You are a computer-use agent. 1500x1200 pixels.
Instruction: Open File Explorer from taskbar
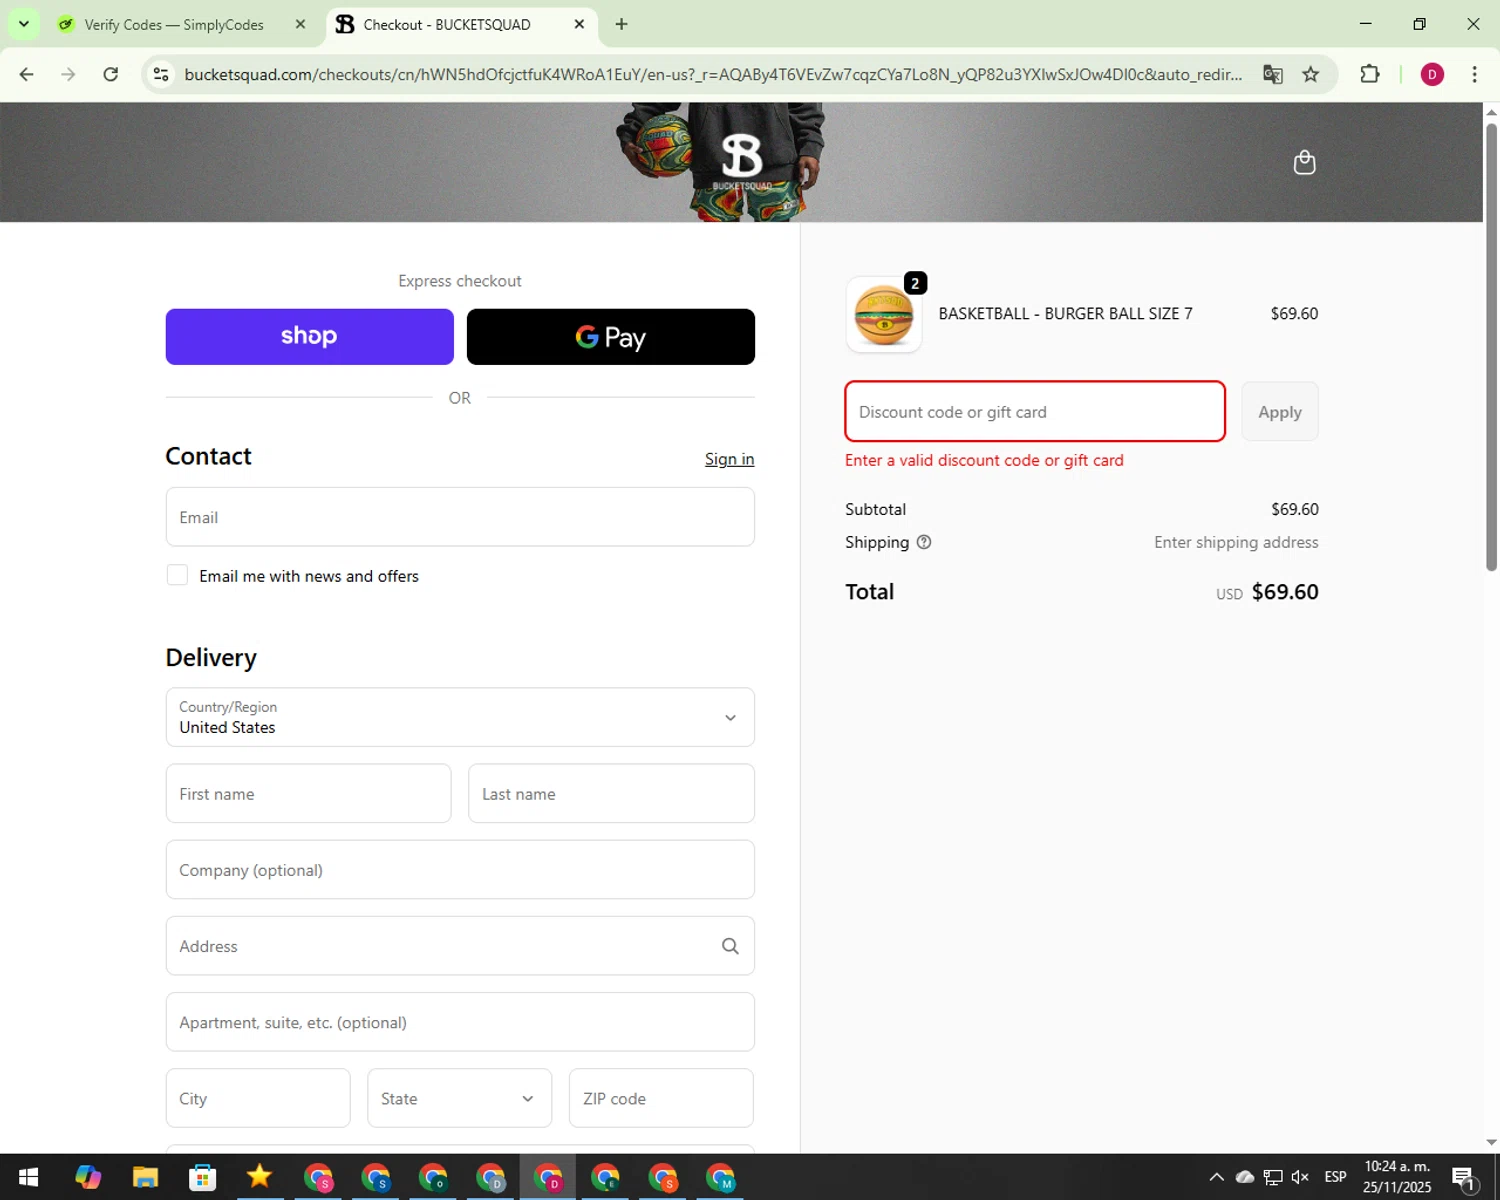click(145, 1177)
